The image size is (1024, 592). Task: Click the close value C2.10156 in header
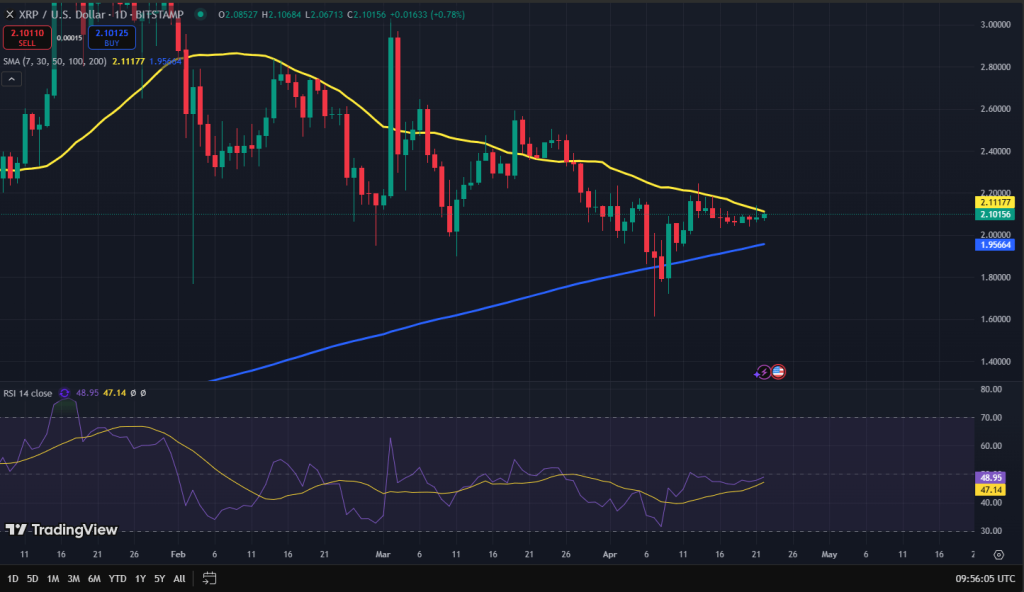[x=367, y=14]
